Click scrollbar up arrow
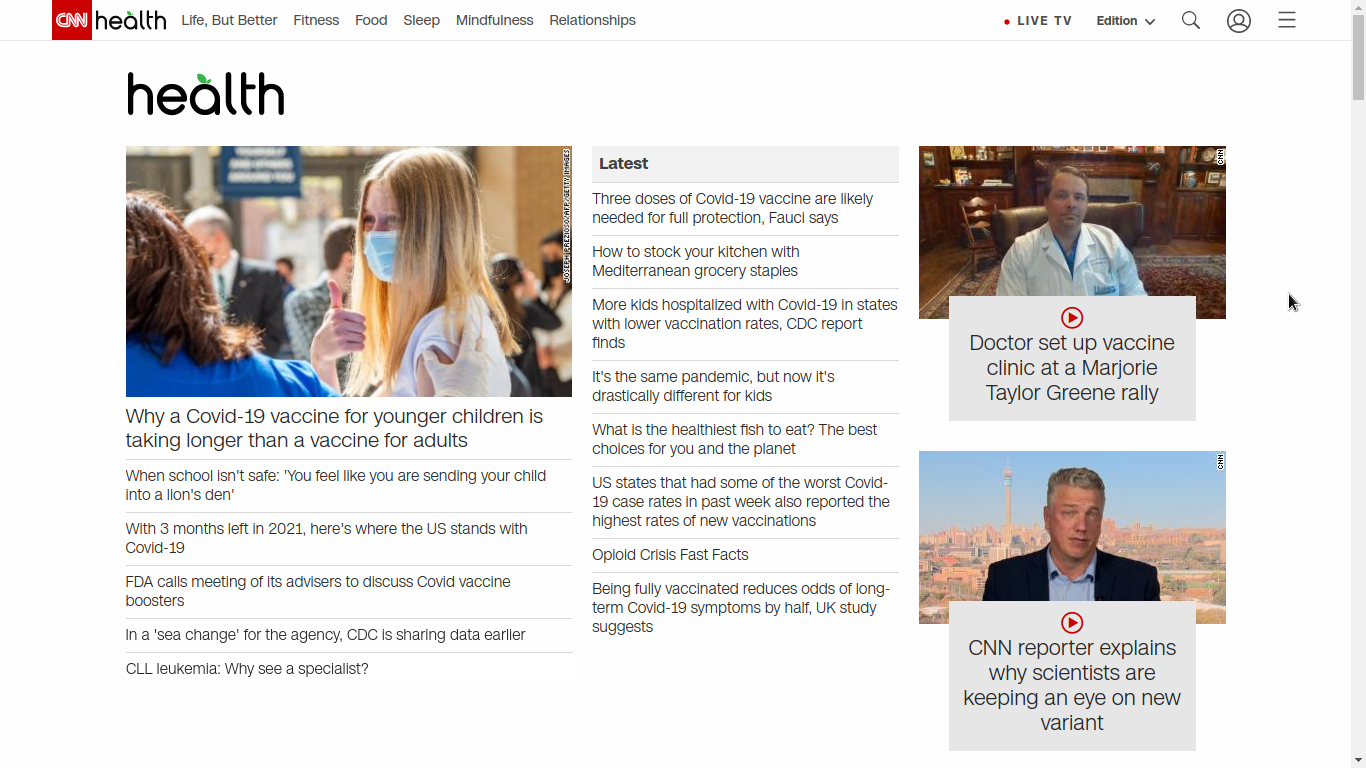 coord(1358,6)
